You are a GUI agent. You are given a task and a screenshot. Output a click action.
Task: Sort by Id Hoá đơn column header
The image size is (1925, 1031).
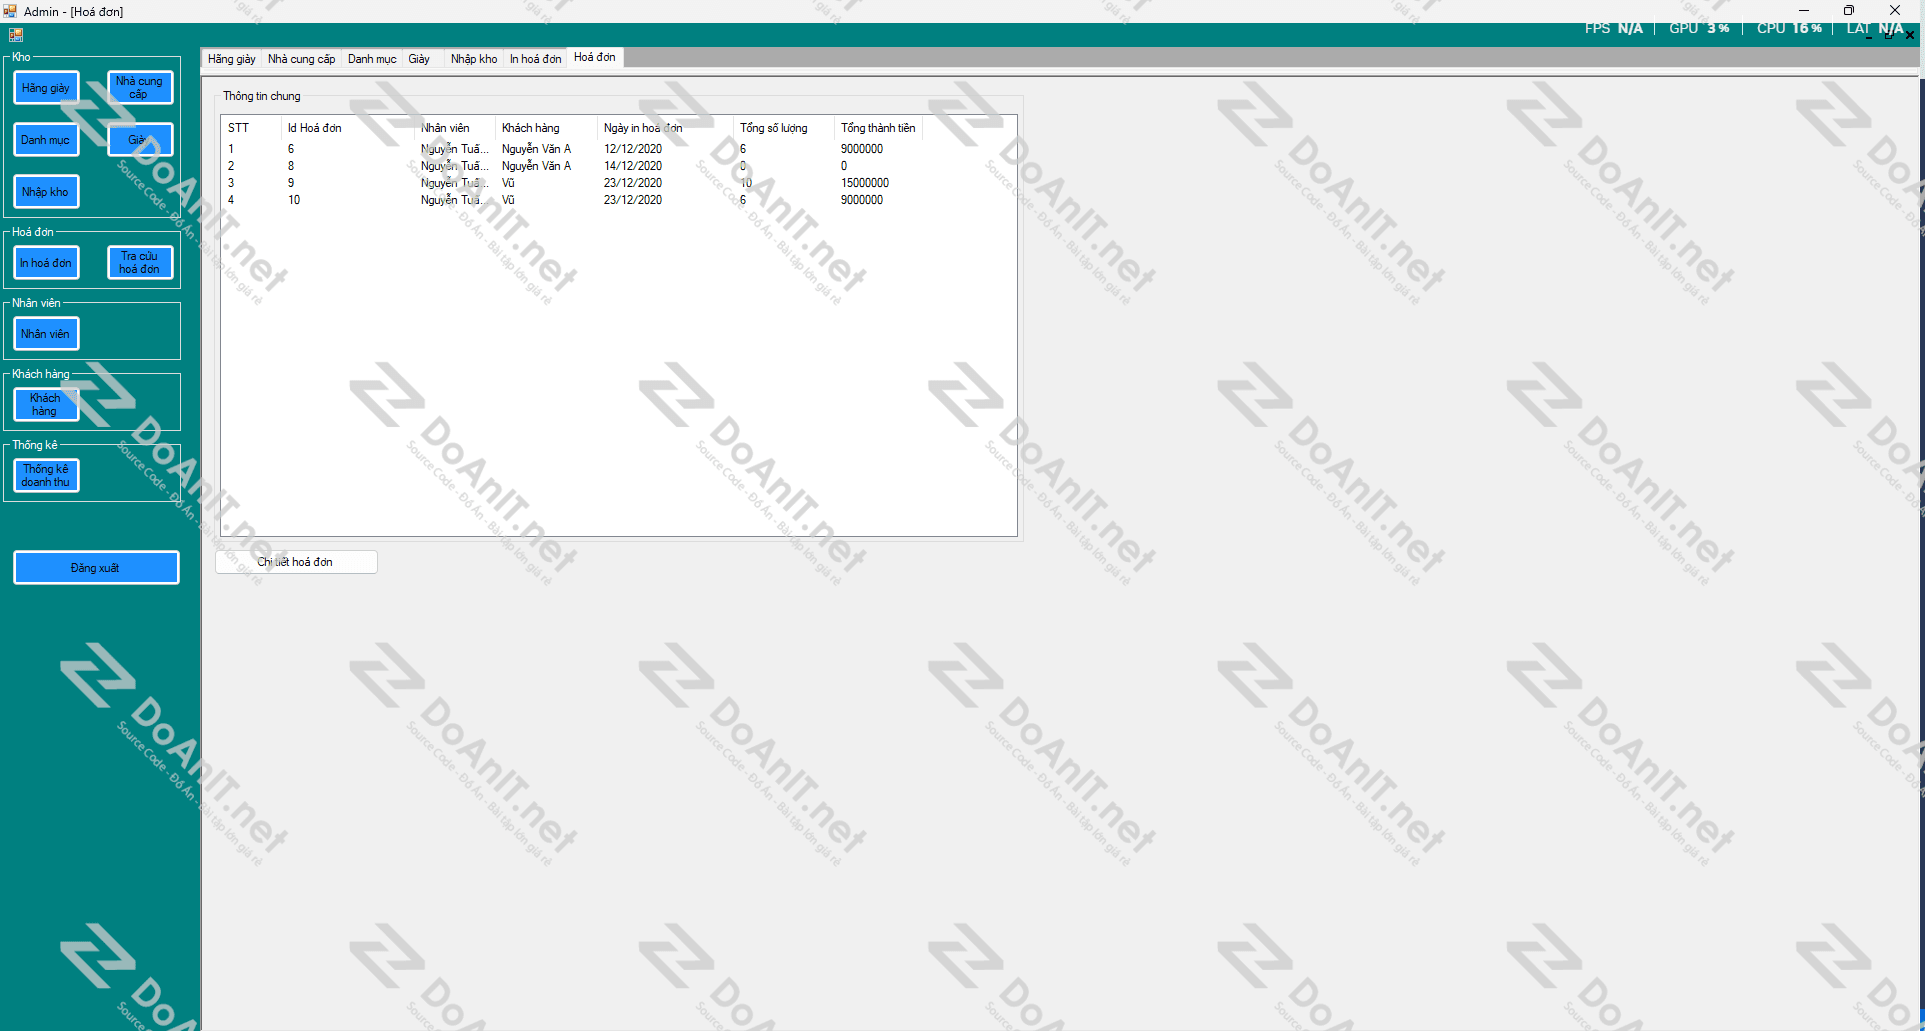348,128
